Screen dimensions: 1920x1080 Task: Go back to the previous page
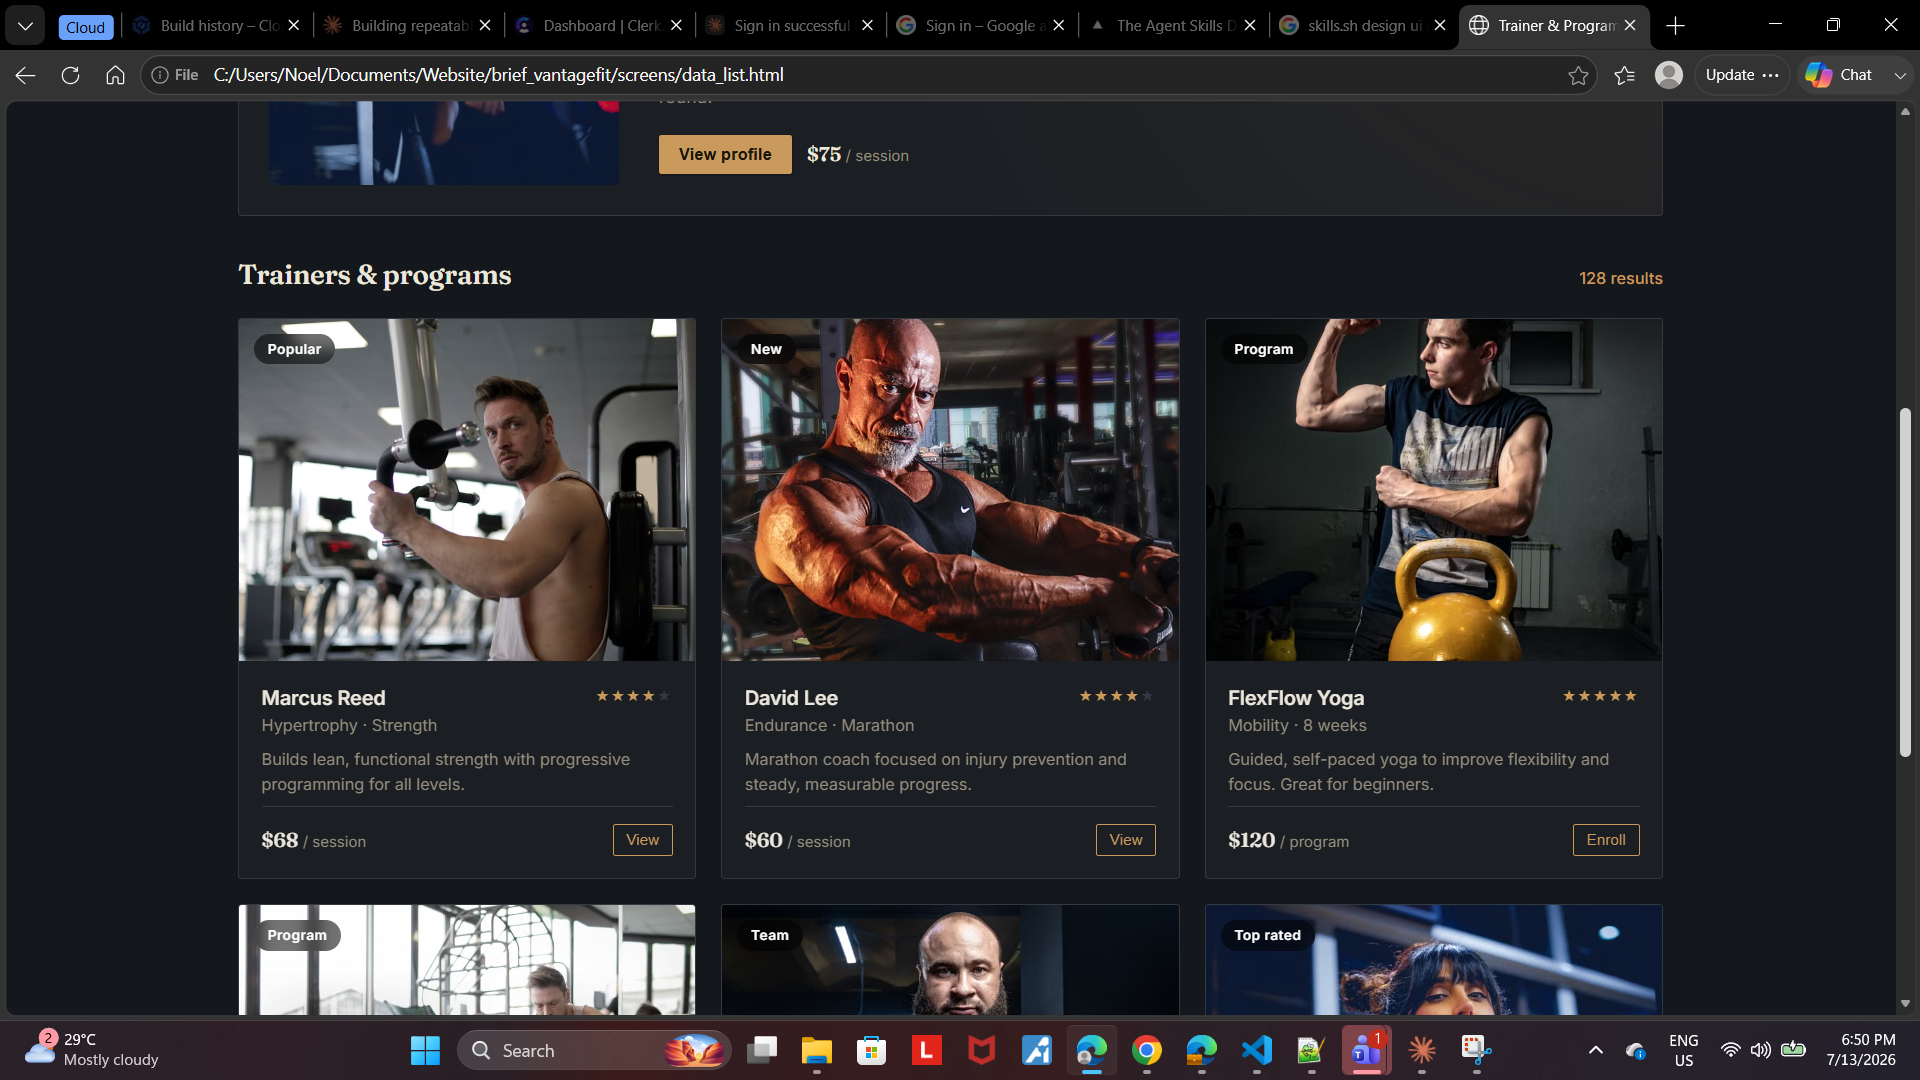(25, 75)
